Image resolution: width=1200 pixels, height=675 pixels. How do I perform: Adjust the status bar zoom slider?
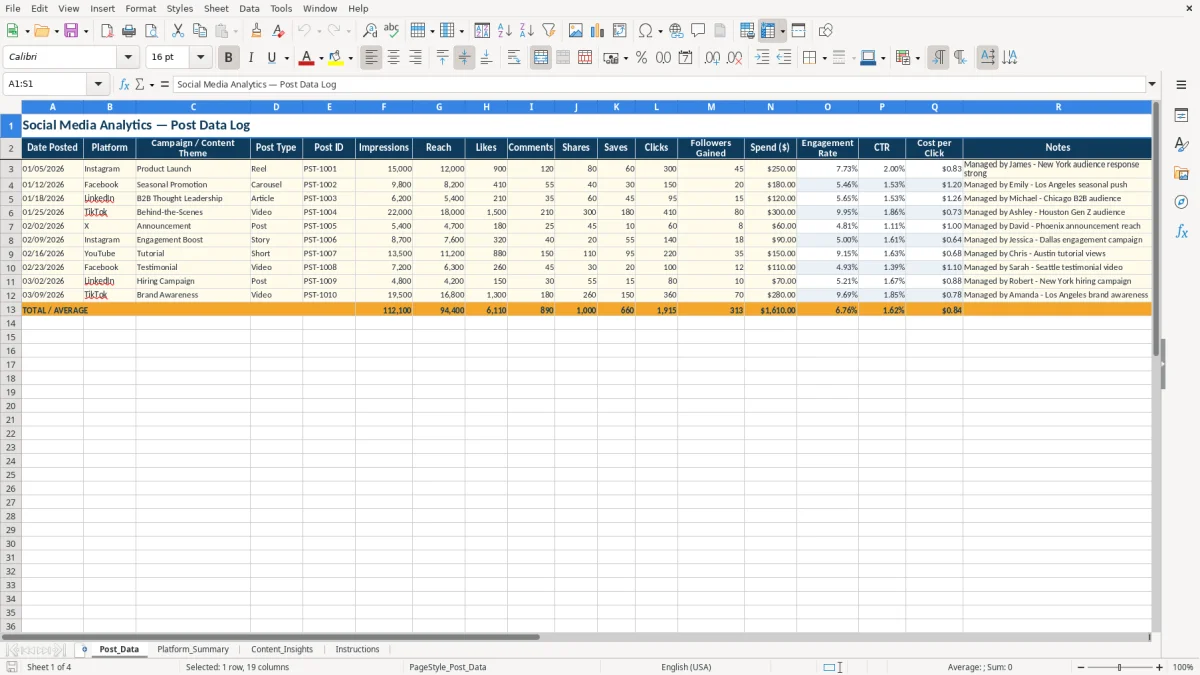[1120, 667]
